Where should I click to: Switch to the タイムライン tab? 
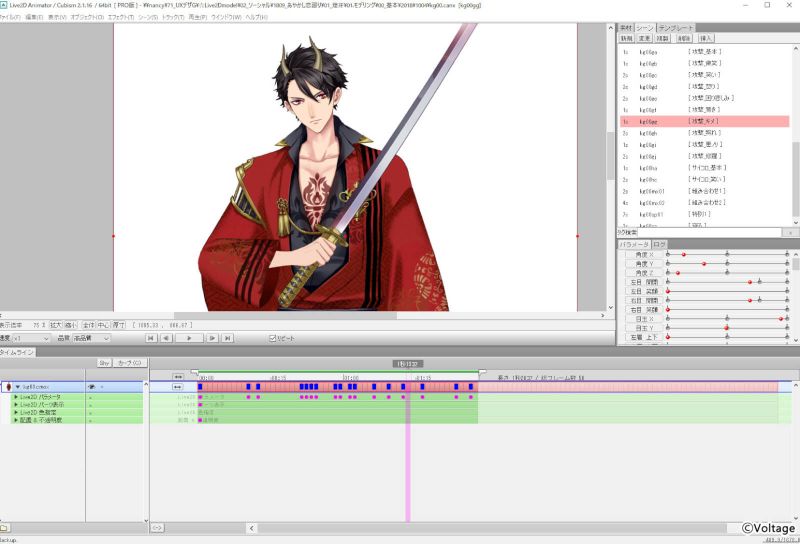tap(17, 352)
